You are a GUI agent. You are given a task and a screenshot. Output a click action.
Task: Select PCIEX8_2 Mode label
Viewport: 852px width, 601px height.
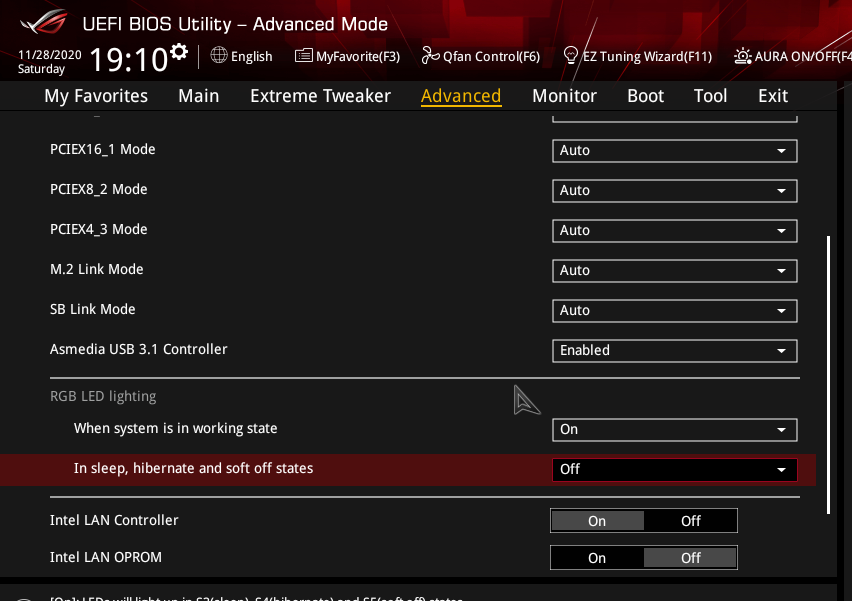[98, 190]
